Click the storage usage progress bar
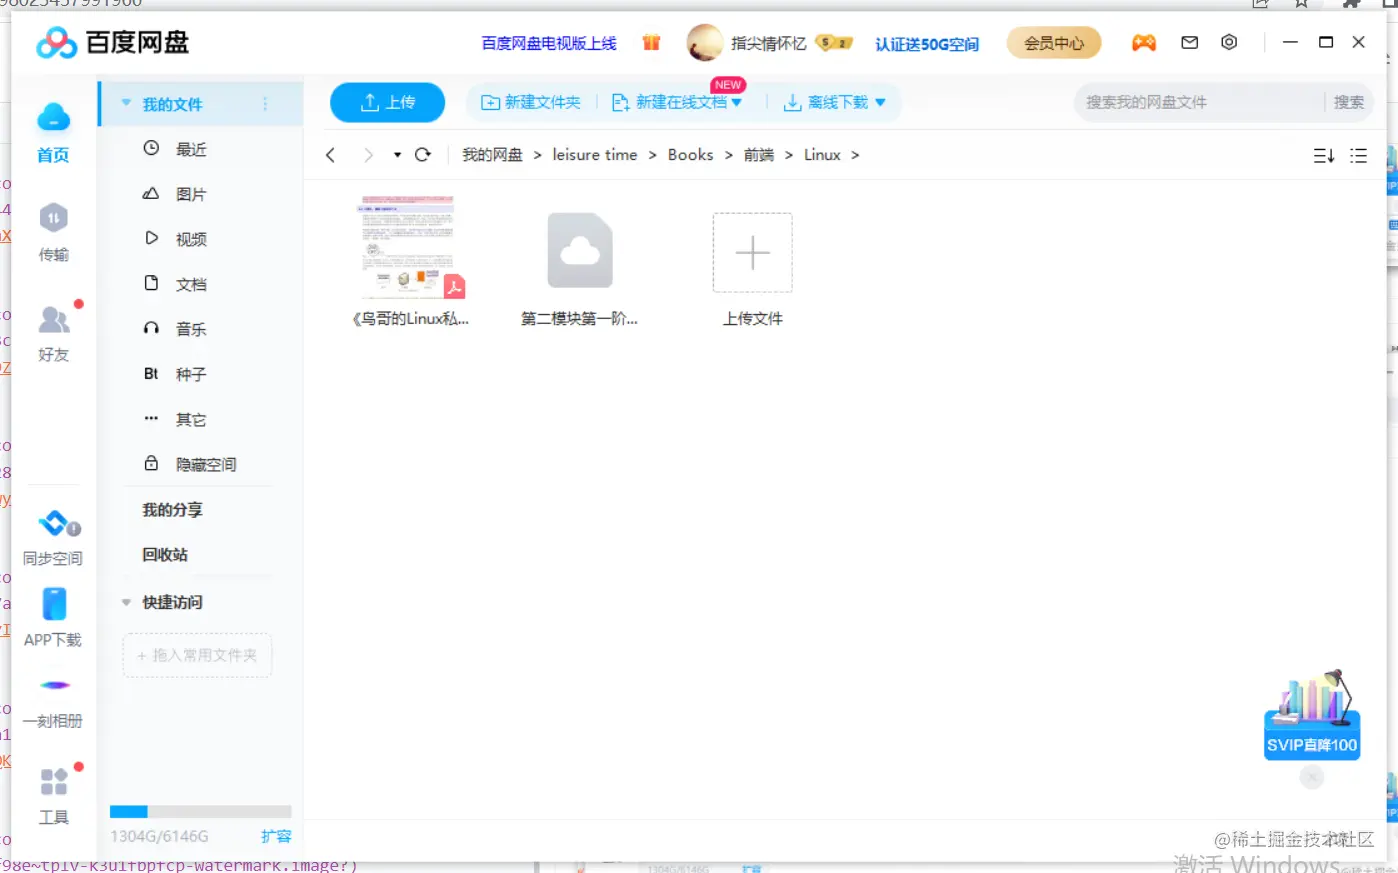1398x873 pixels. (x=200, y=812)
